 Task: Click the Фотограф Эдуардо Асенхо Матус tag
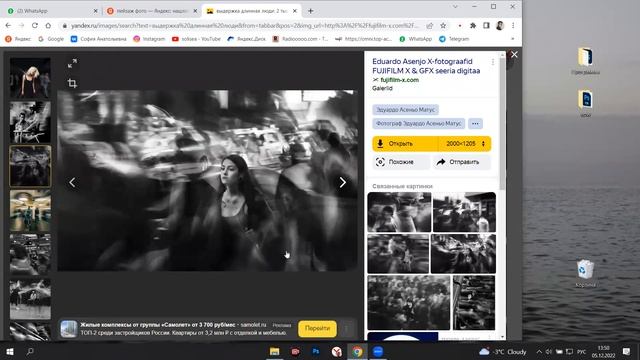418,123
